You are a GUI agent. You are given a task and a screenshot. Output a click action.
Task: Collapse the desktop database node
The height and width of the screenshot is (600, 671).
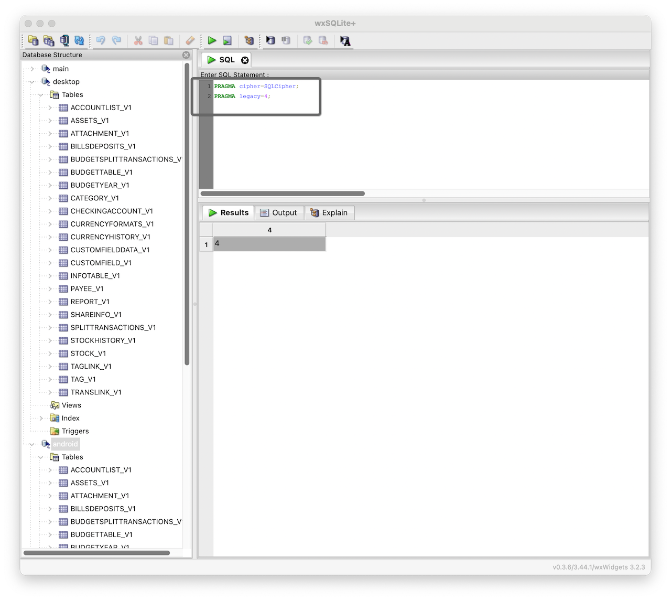pyautogui.click(x=32, y=81)
